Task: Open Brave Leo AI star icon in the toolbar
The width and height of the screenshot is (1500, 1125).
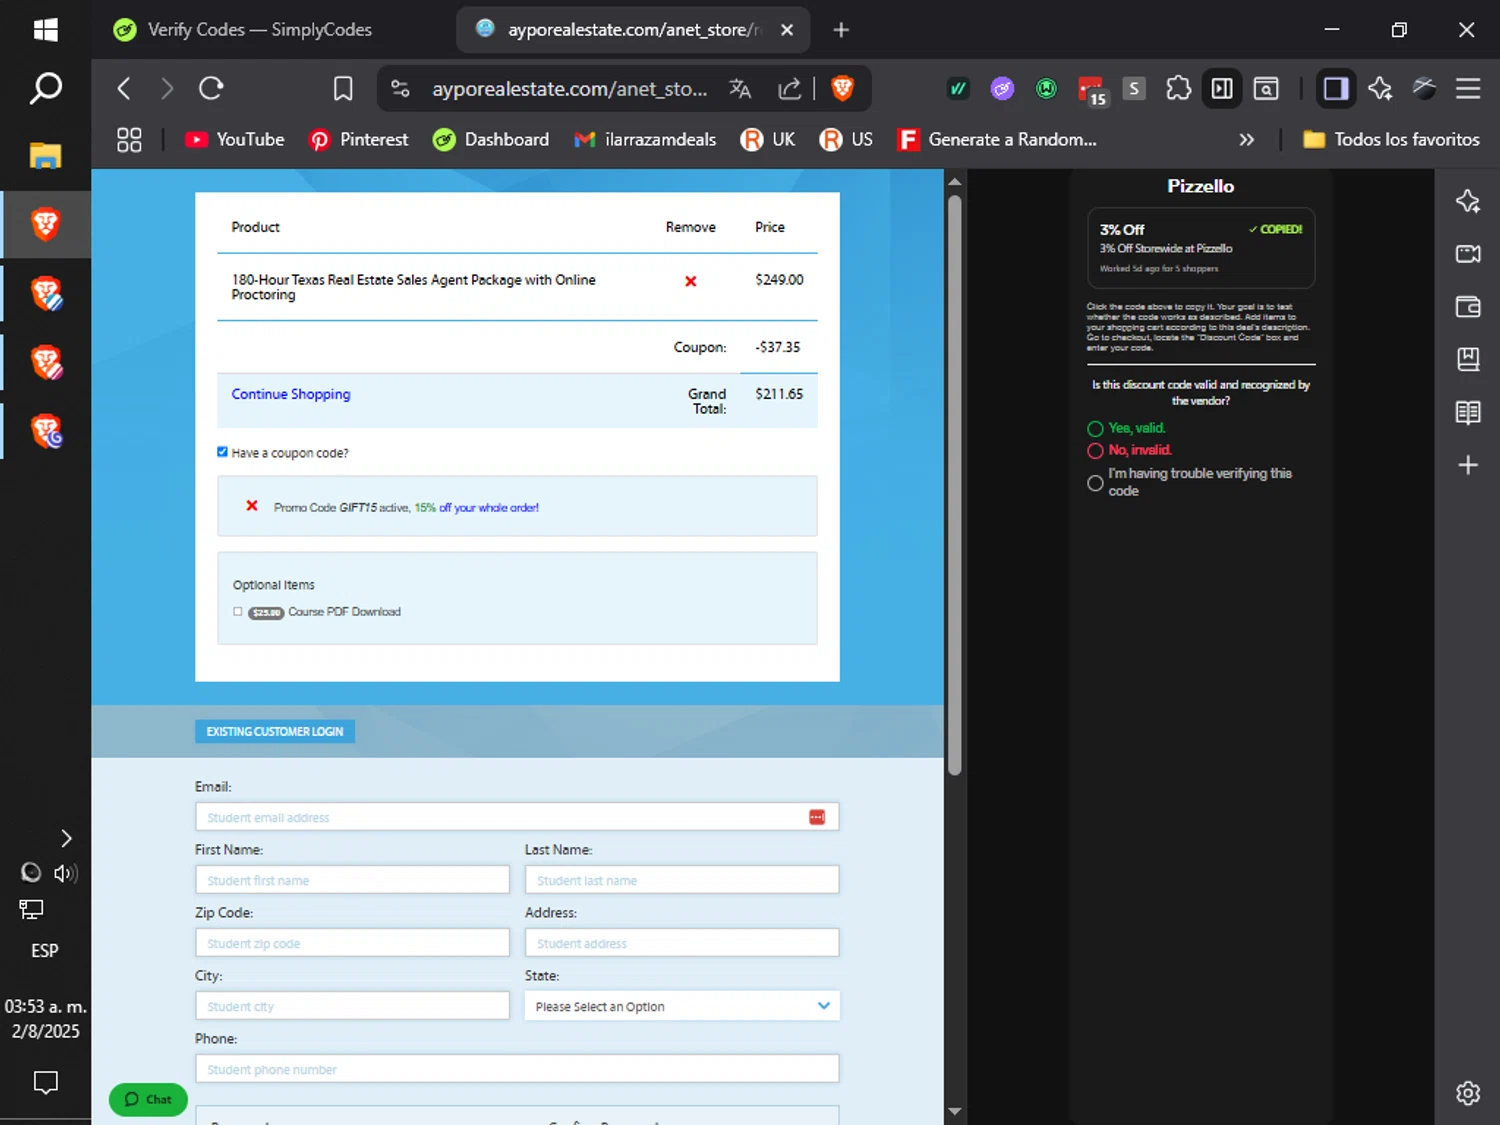Action: [x=1380, y=89]
